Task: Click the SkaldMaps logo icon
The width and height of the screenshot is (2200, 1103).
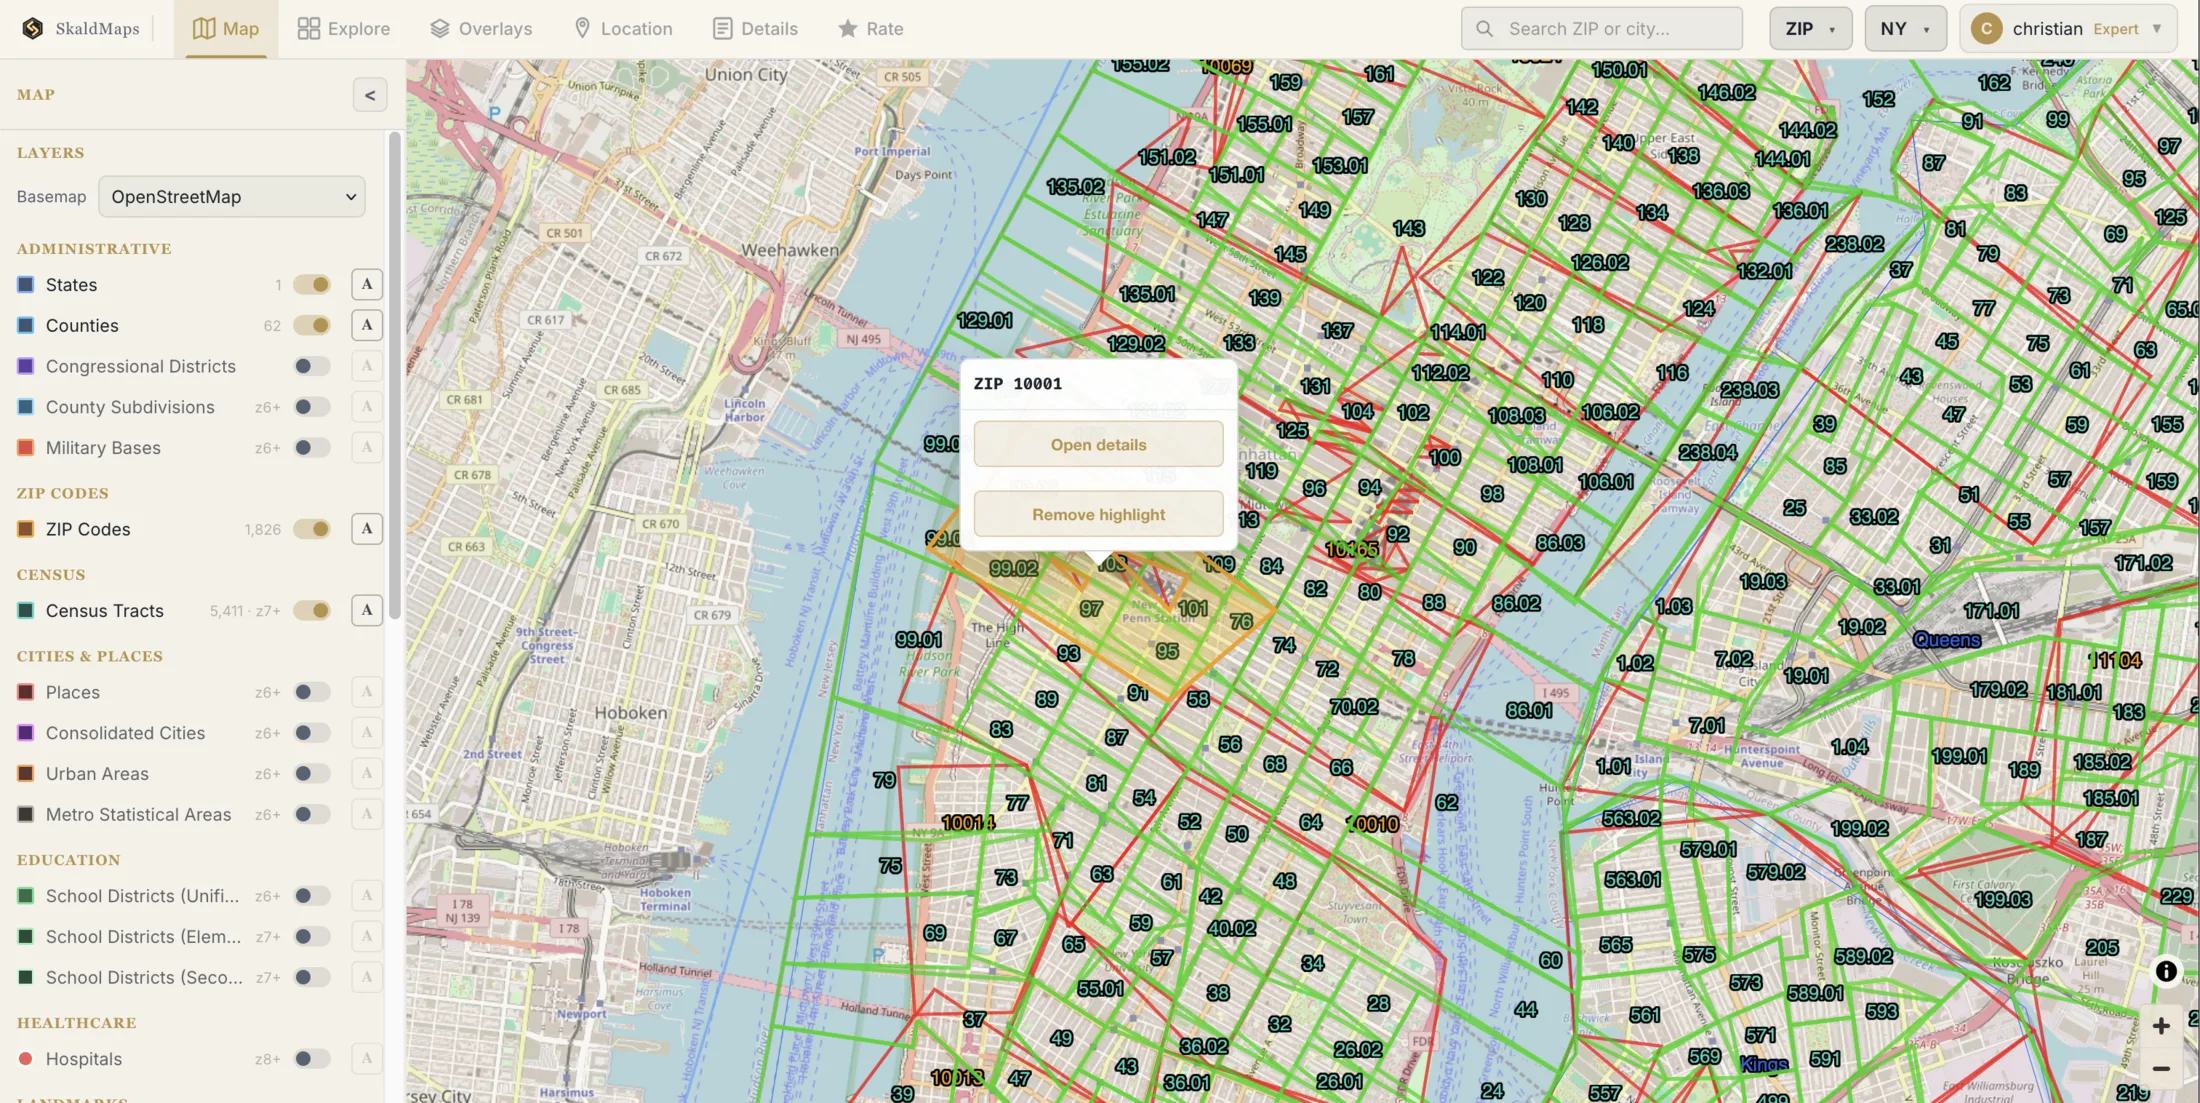Action: (33, 28)
